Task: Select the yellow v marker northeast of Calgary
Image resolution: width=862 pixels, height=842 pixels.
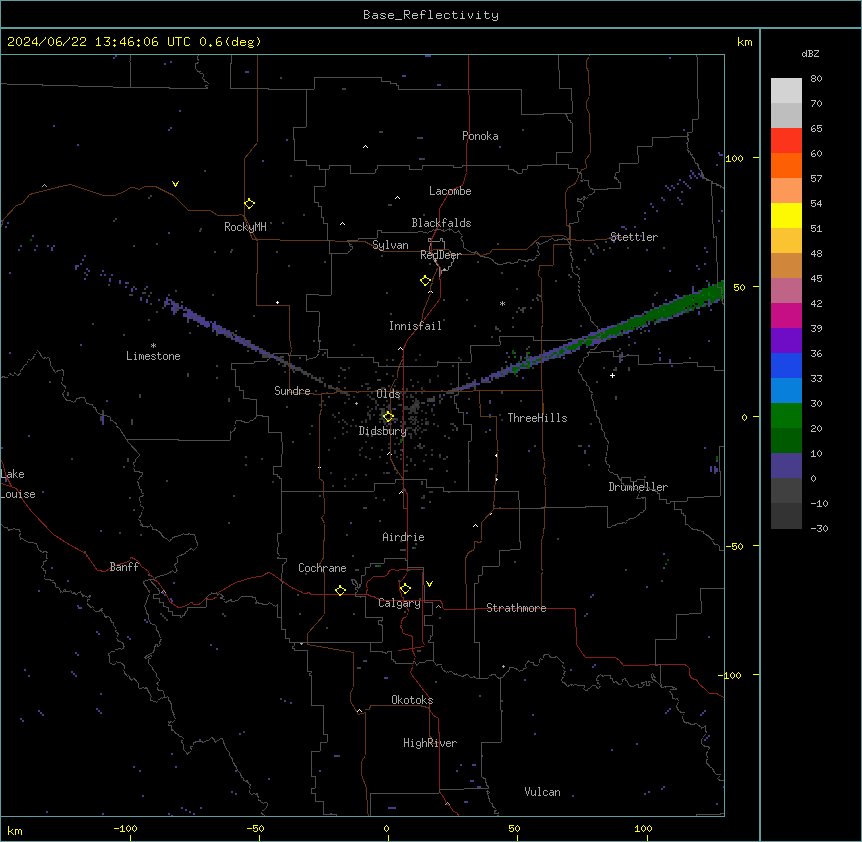Action: pos(429,584)
